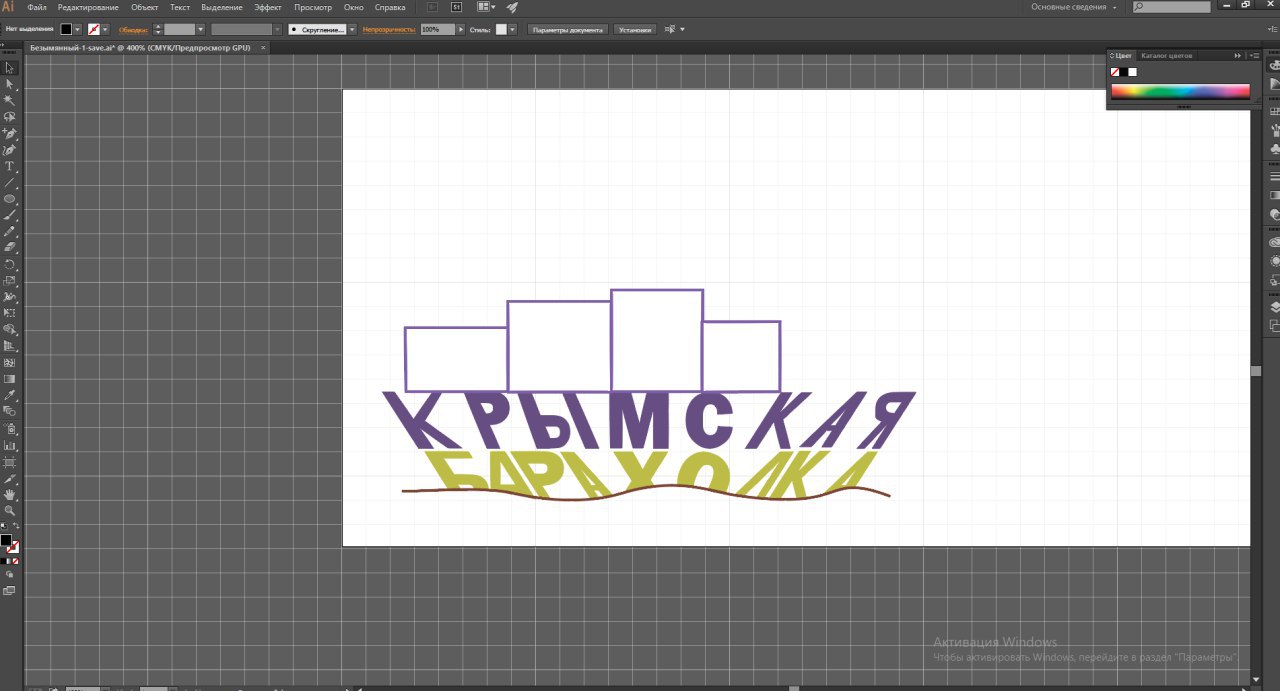Open the Layers panel icon

(1274, 308)
